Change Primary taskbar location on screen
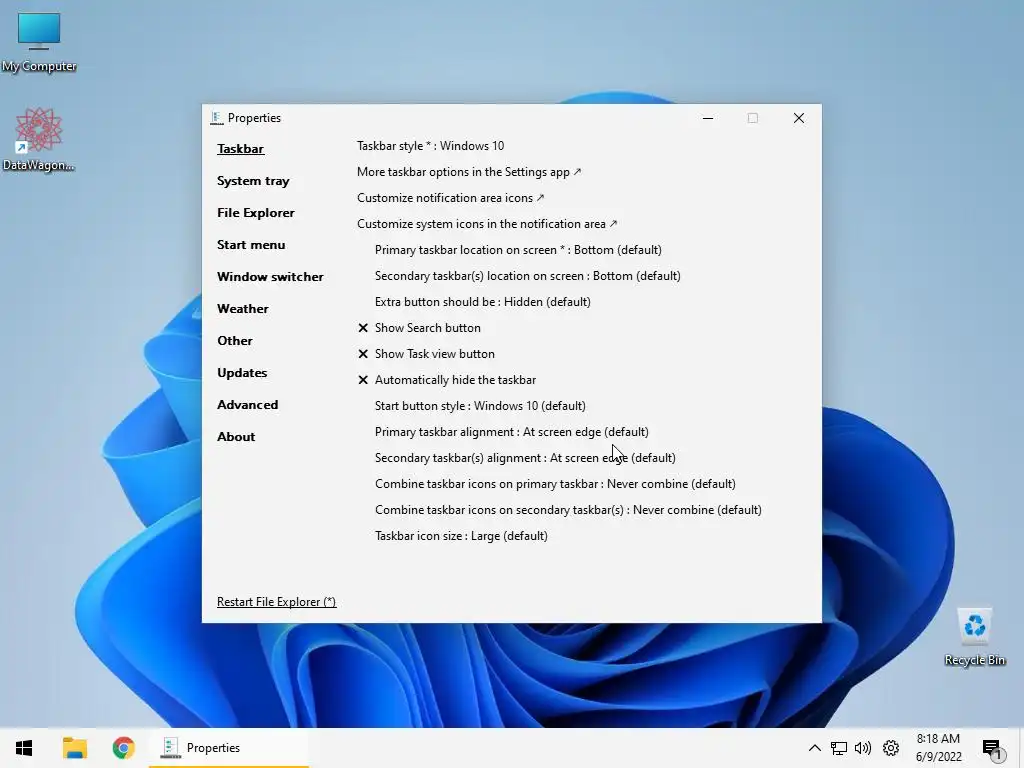The image size is (1024, 768). (x=518, y=250)
